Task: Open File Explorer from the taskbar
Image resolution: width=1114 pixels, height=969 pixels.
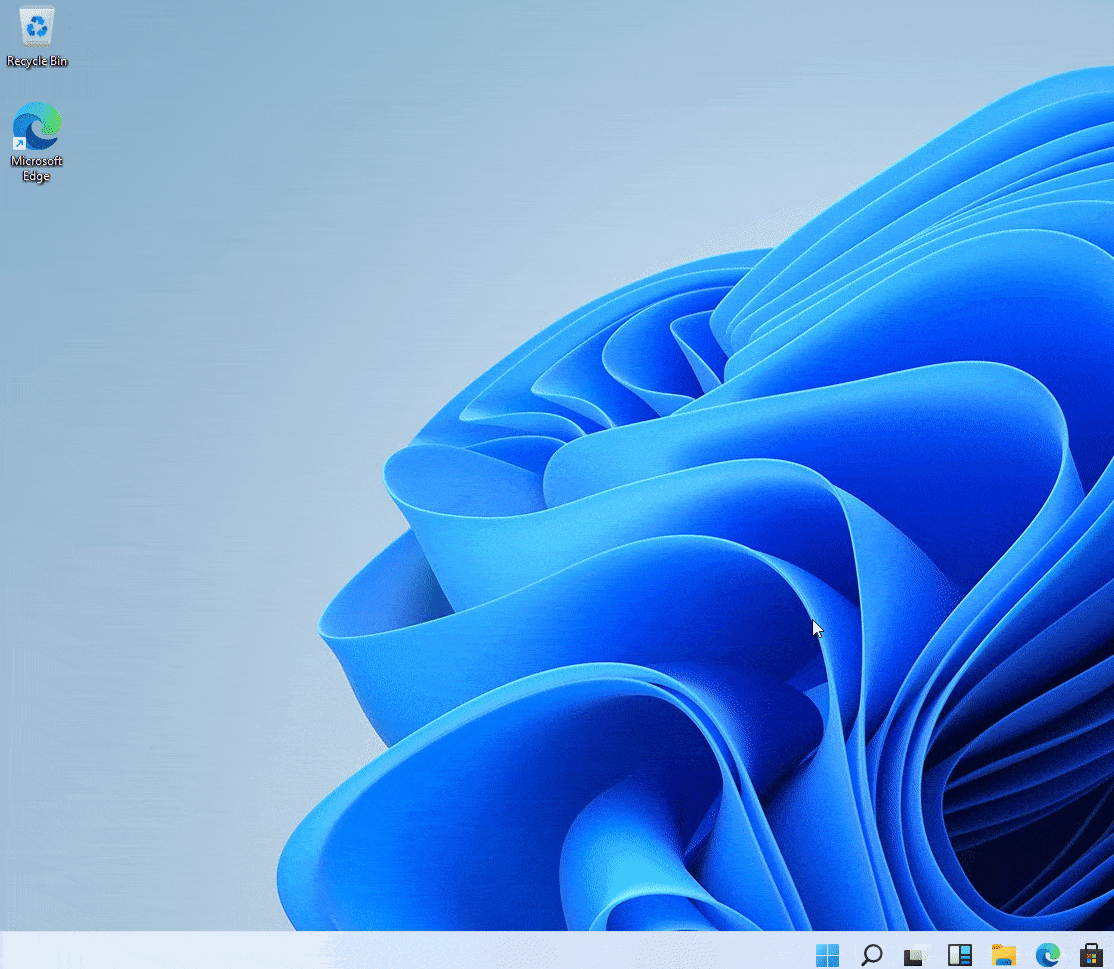Action: [1003, 955]
